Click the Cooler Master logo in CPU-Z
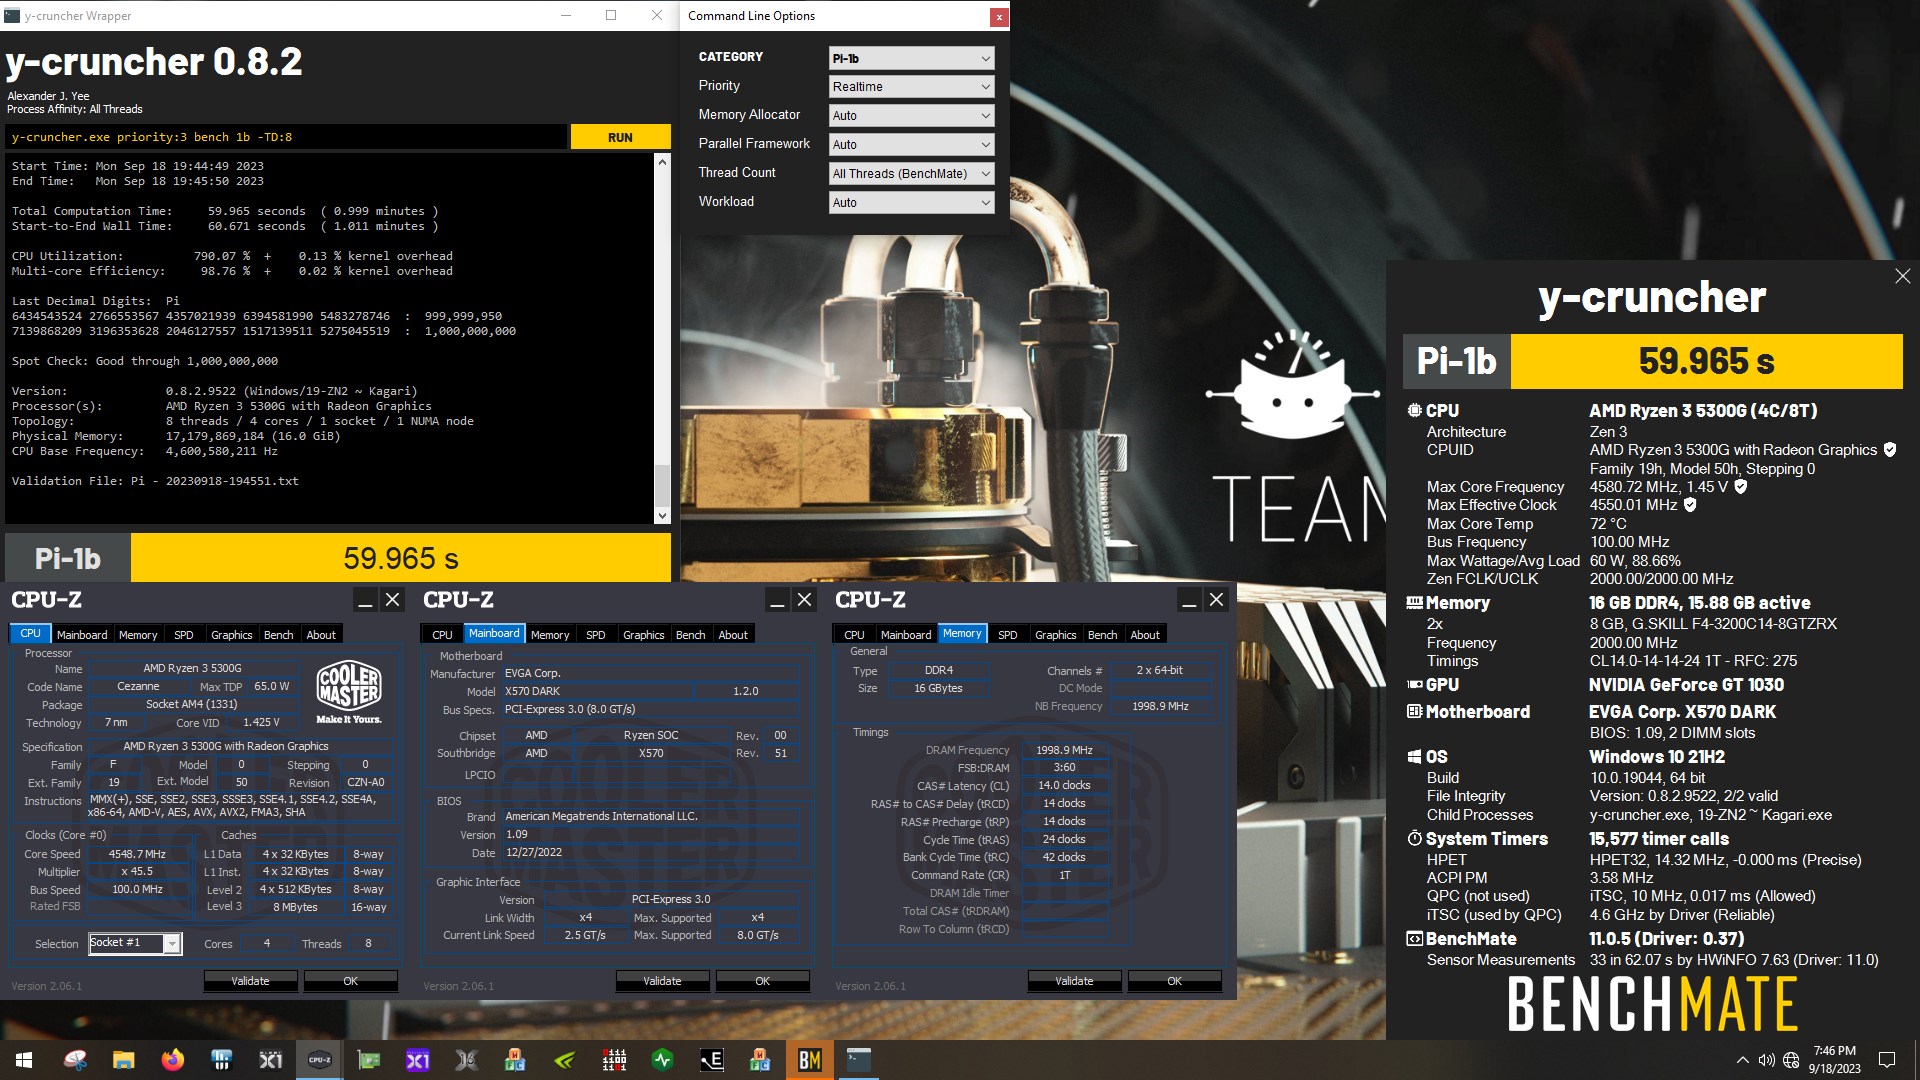 point(348,692)
